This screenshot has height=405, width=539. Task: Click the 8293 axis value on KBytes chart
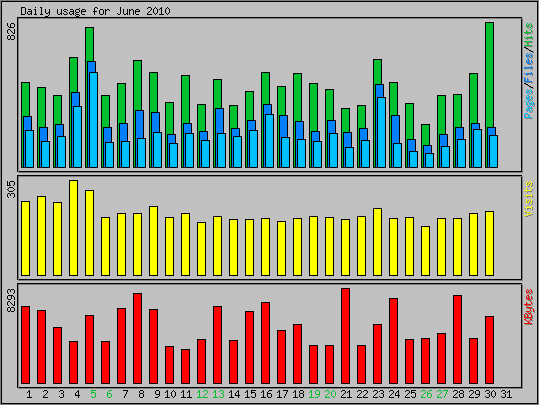11,300
